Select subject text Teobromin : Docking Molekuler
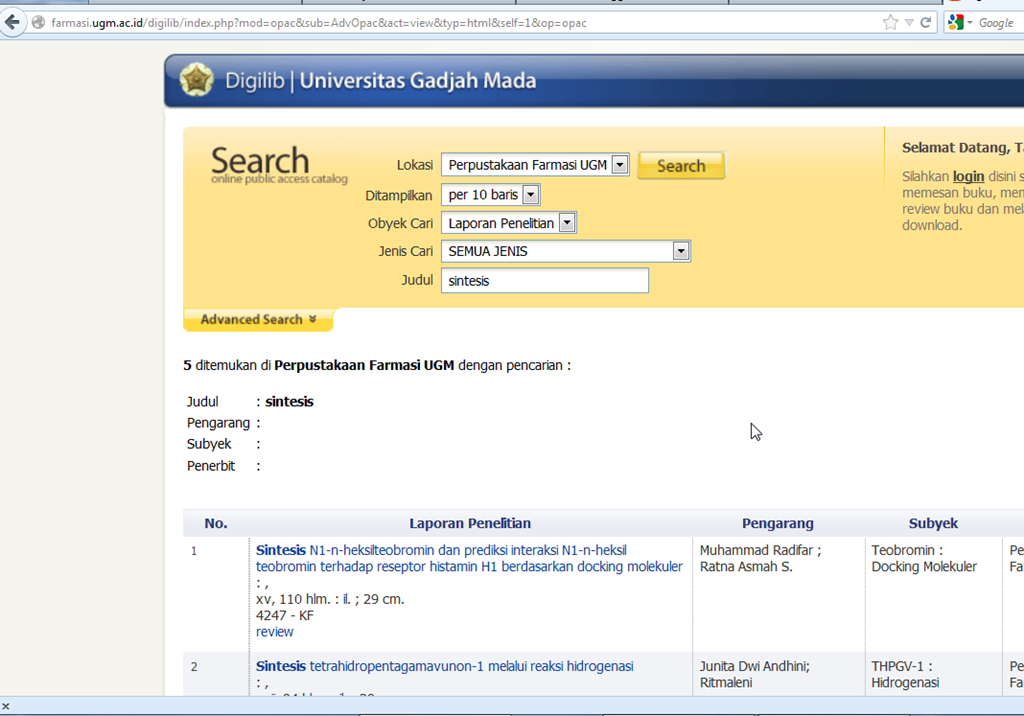1024x716 pixels. click(924, 559)
